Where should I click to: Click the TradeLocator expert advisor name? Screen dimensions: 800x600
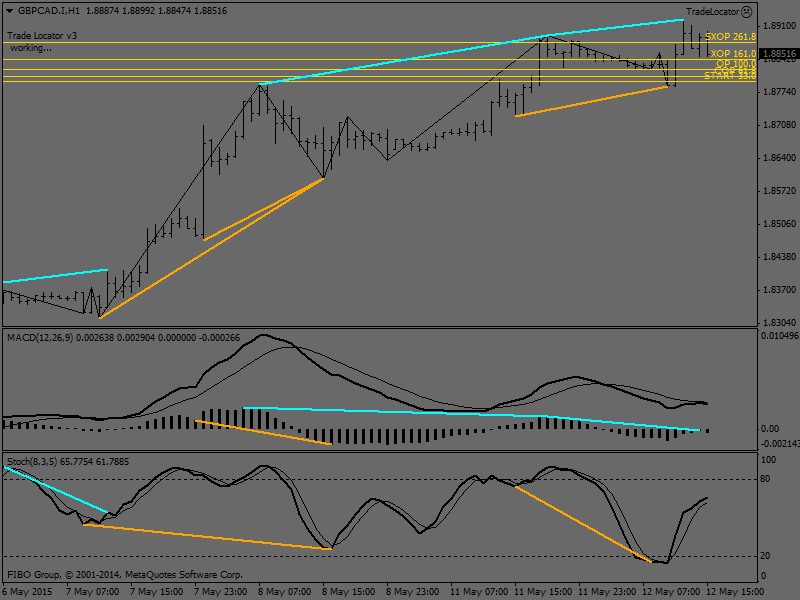[712, 11]
